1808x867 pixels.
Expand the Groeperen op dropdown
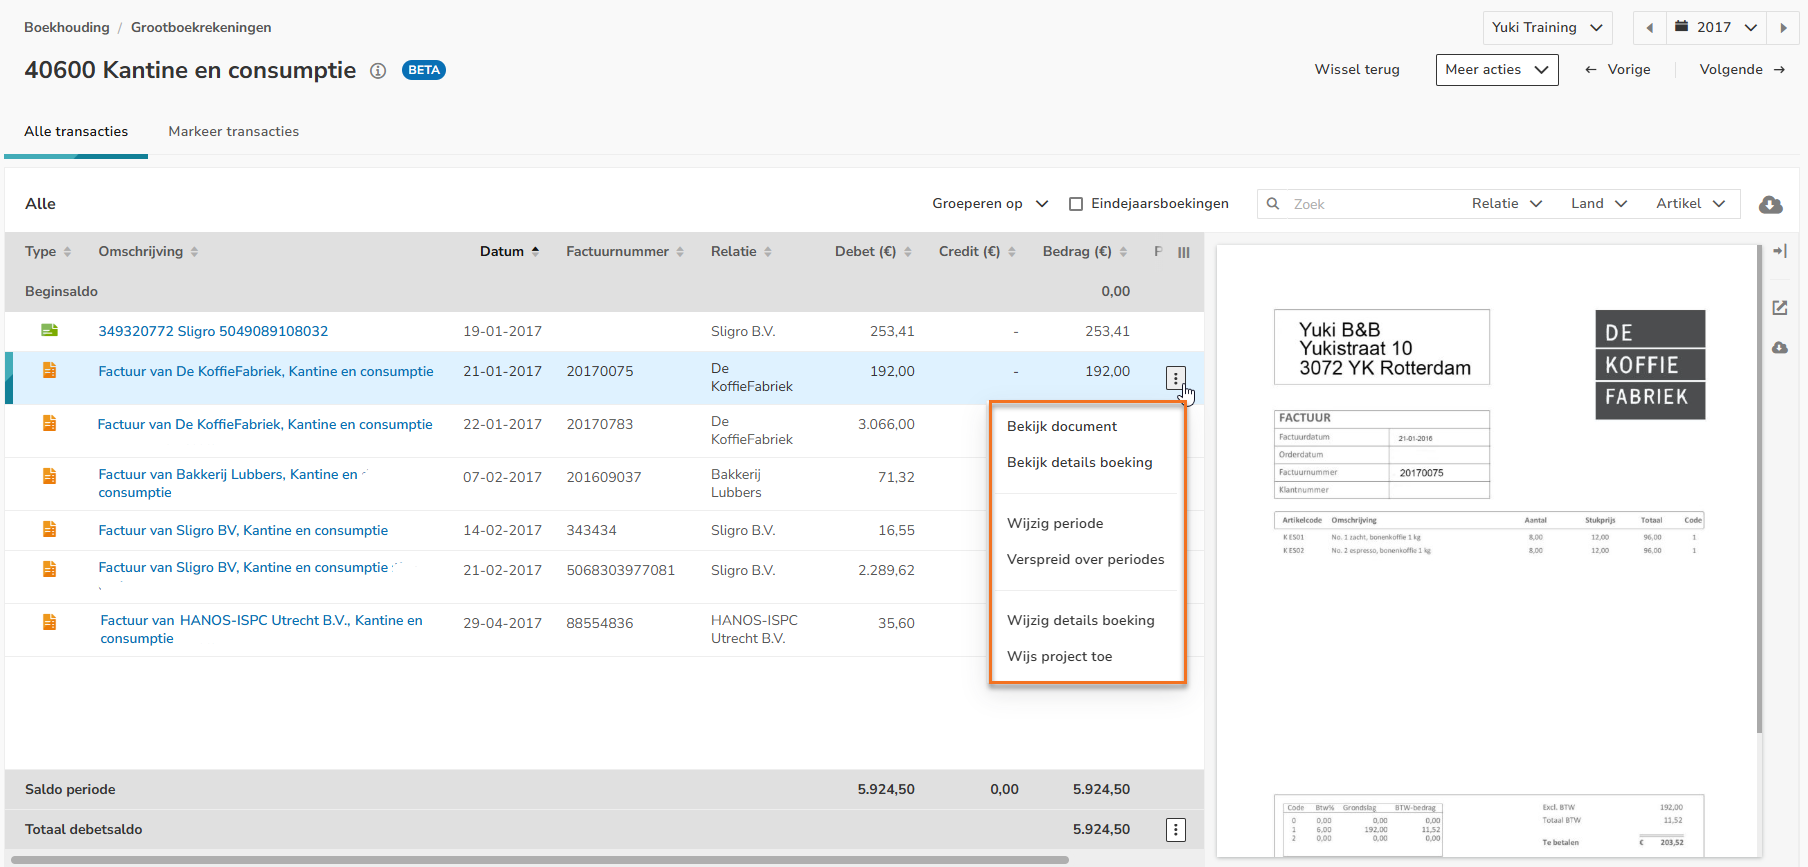click(989, 204)
